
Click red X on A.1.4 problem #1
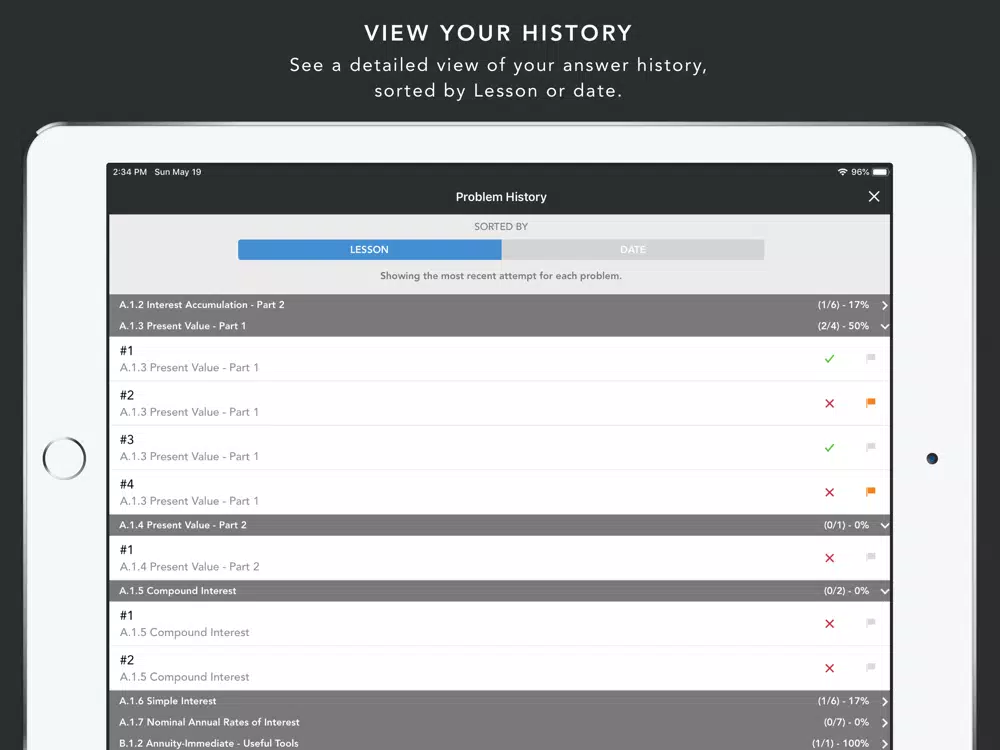click(x=829, y=558)
